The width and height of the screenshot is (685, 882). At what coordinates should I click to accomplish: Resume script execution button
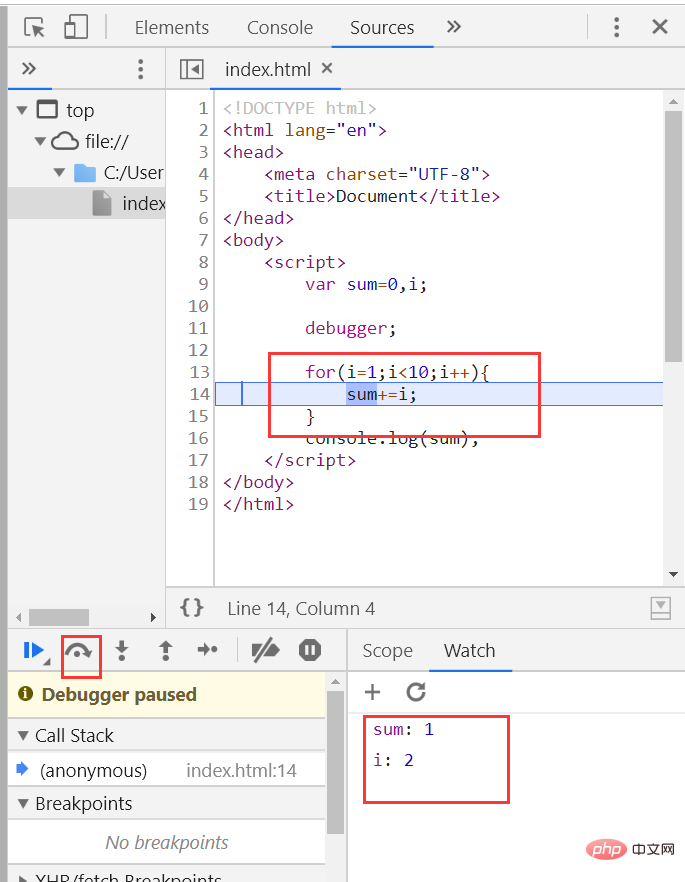34,650
